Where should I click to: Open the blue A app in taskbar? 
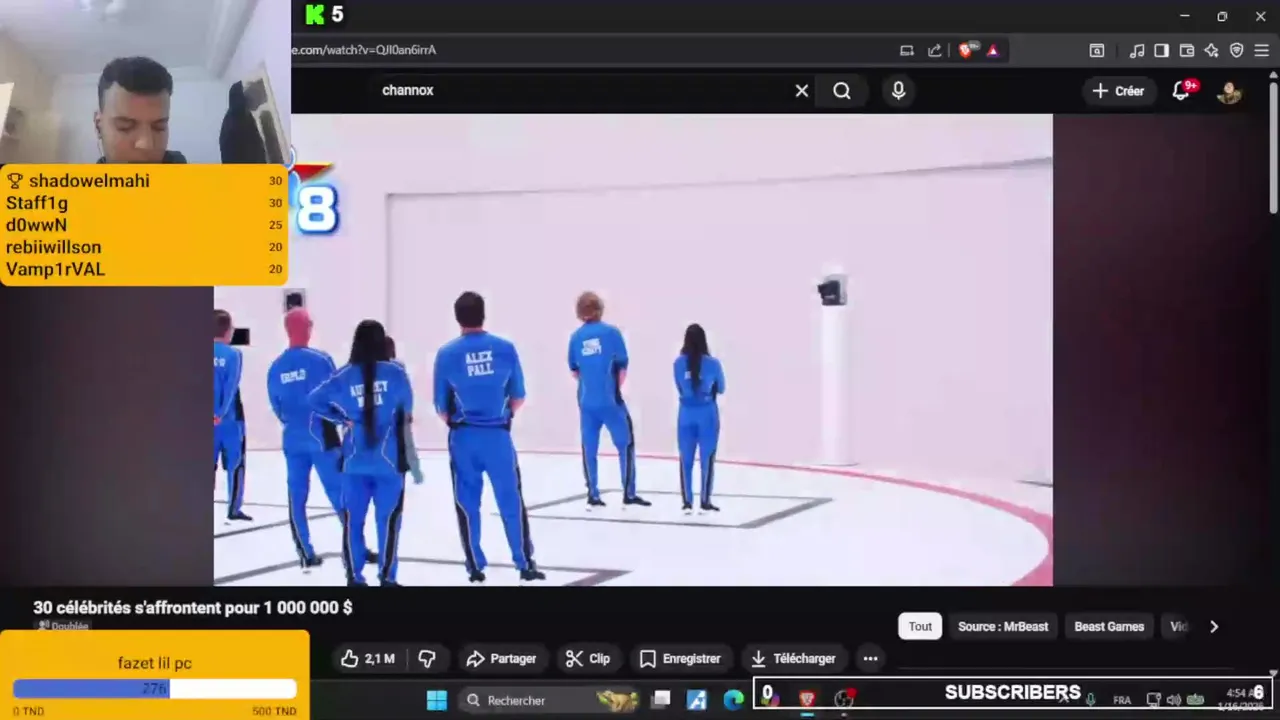[697, 701]
